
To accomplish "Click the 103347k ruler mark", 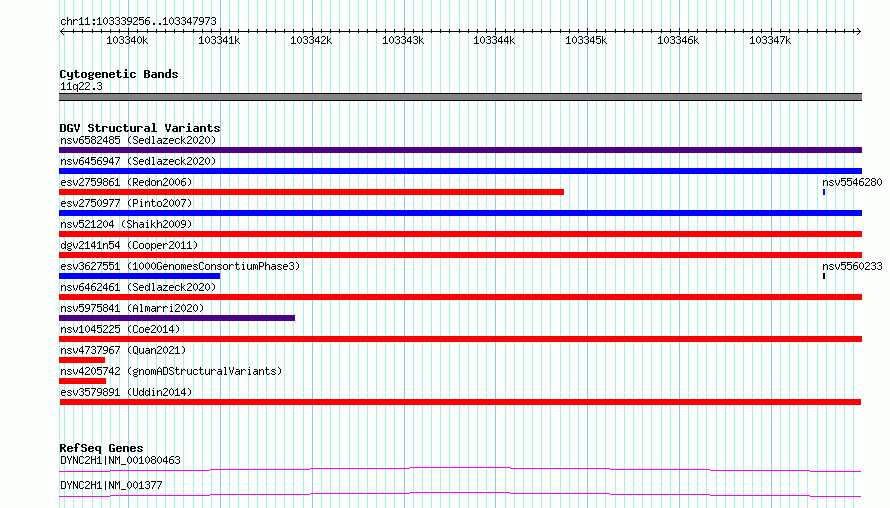I will tap(770, 40).
